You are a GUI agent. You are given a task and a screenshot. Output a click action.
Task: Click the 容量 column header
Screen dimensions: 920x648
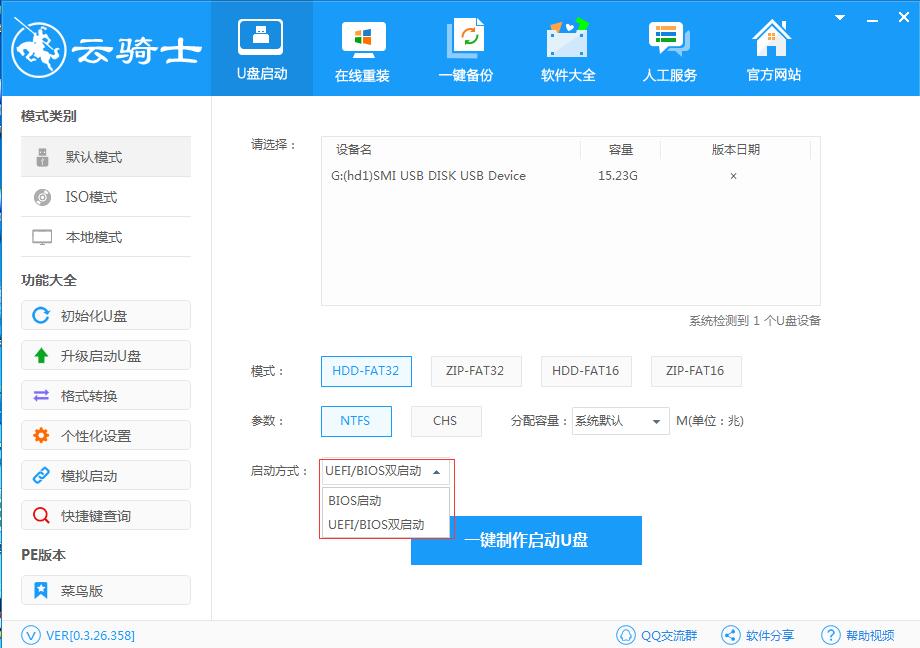pos(621,150)
